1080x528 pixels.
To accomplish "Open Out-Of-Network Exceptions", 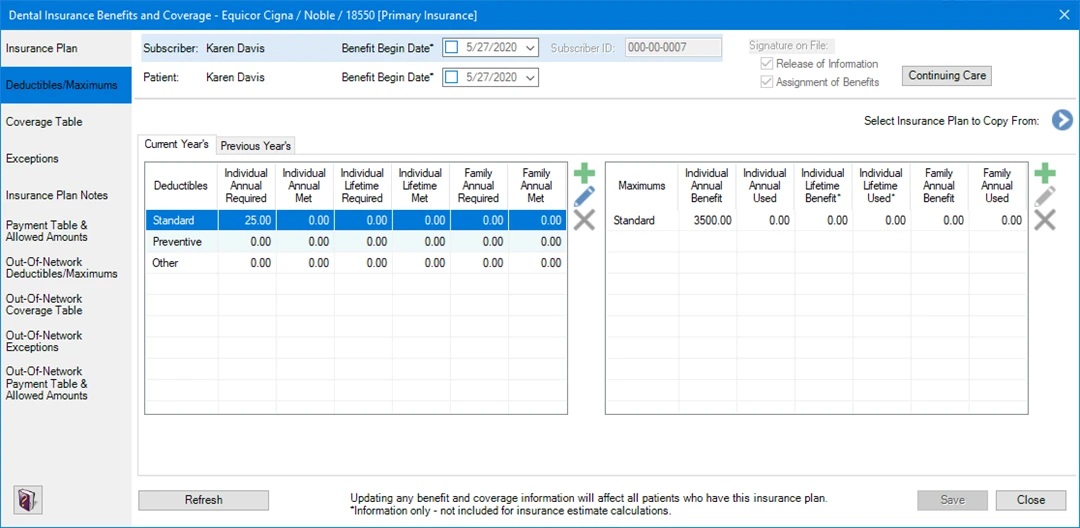I will (x=65, y=341).
